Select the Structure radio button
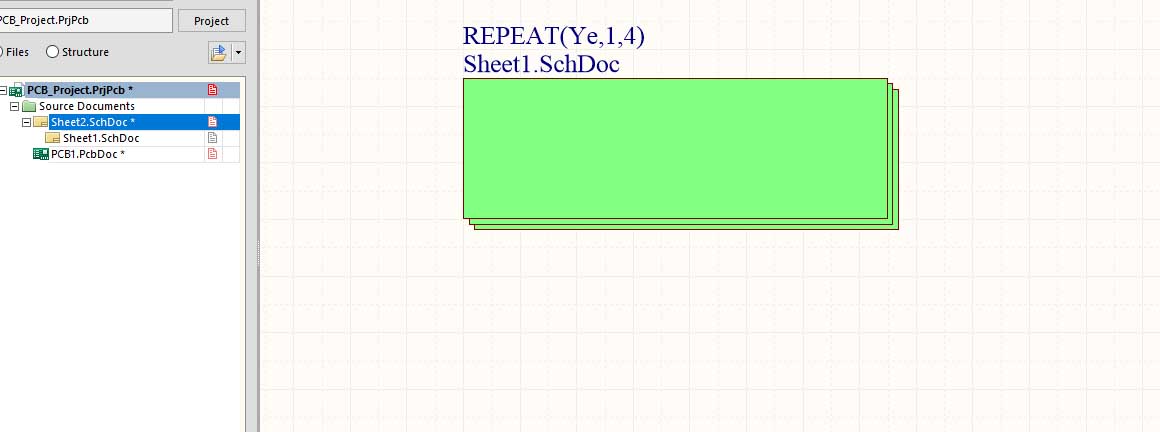The image size is (1160, 432). [52, 52]
